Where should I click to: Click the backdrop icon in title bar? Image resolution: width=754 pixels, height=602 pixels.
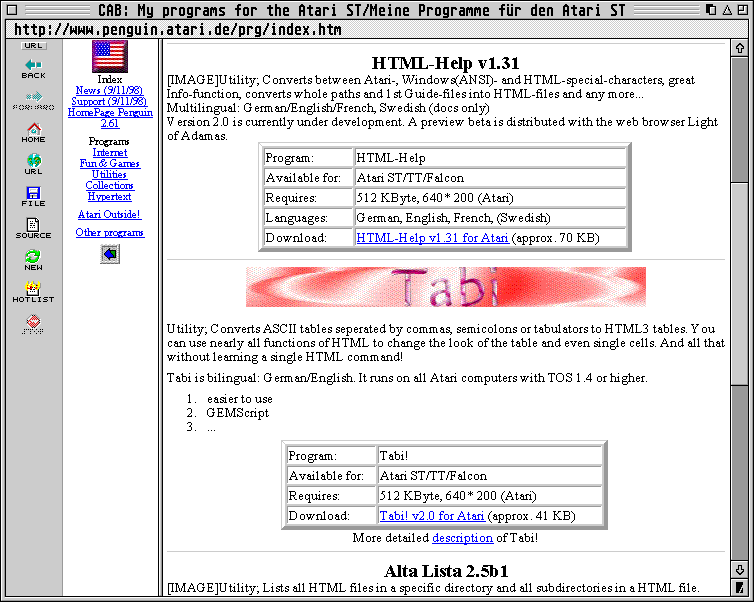(711, 10)
